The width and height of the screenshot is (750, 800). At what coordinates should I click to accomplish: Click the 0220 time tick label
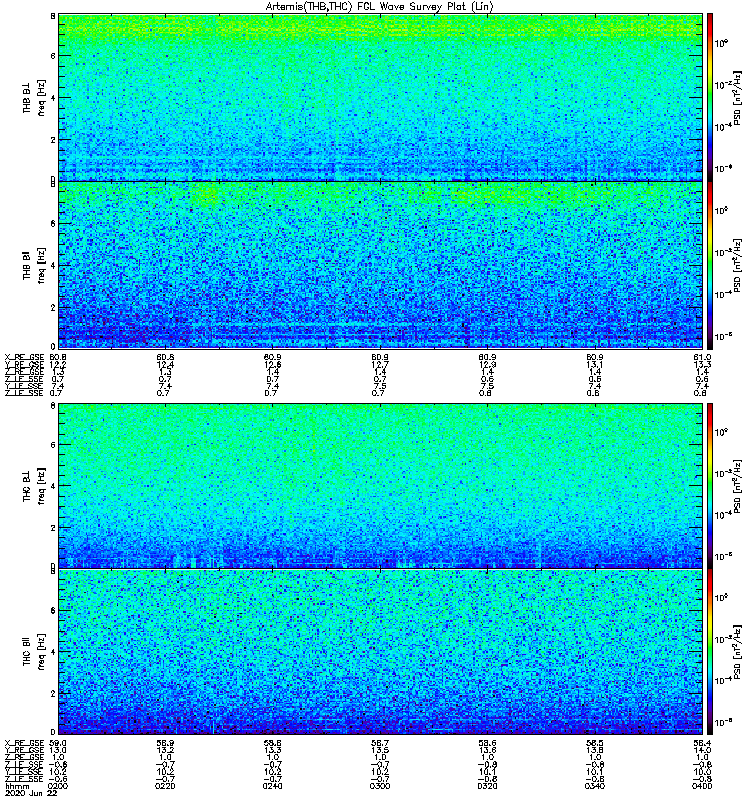click(x=165, y=786)
